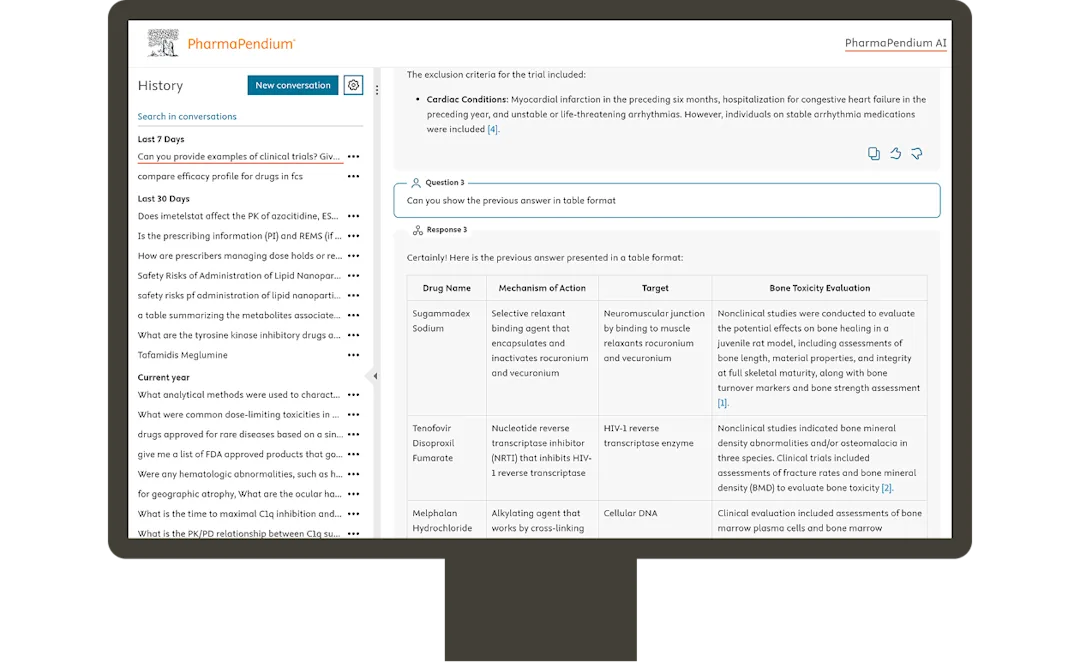This screenshot has width=1080, height=662.
Task: Open options menu for the Tafamidis Meglumine conversation
Action: tap(353, 355)
